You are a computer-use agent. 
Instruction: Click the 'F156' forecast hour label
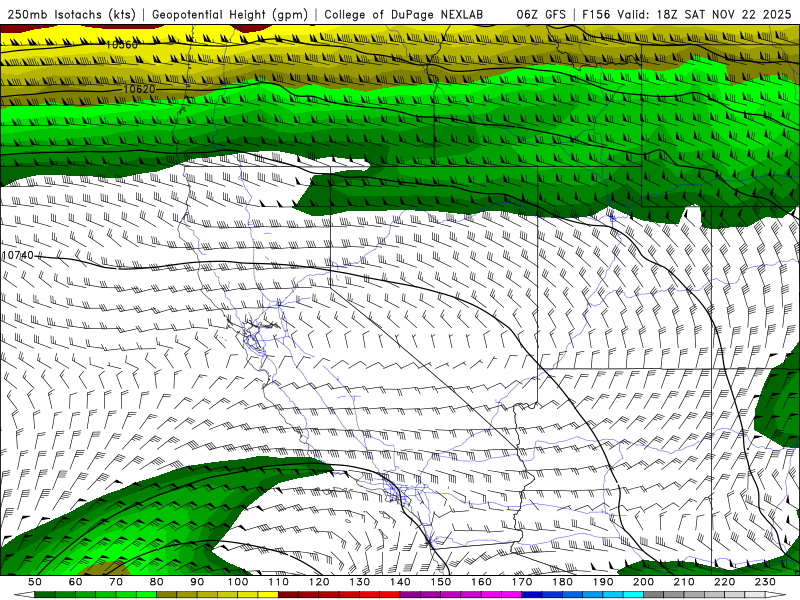[596, 15]
